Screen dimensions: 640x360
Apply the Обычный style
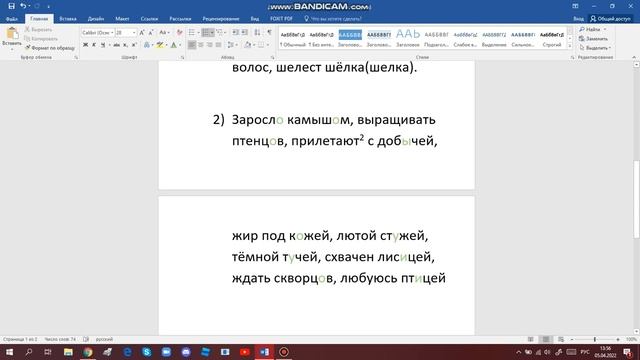point(293,39)
